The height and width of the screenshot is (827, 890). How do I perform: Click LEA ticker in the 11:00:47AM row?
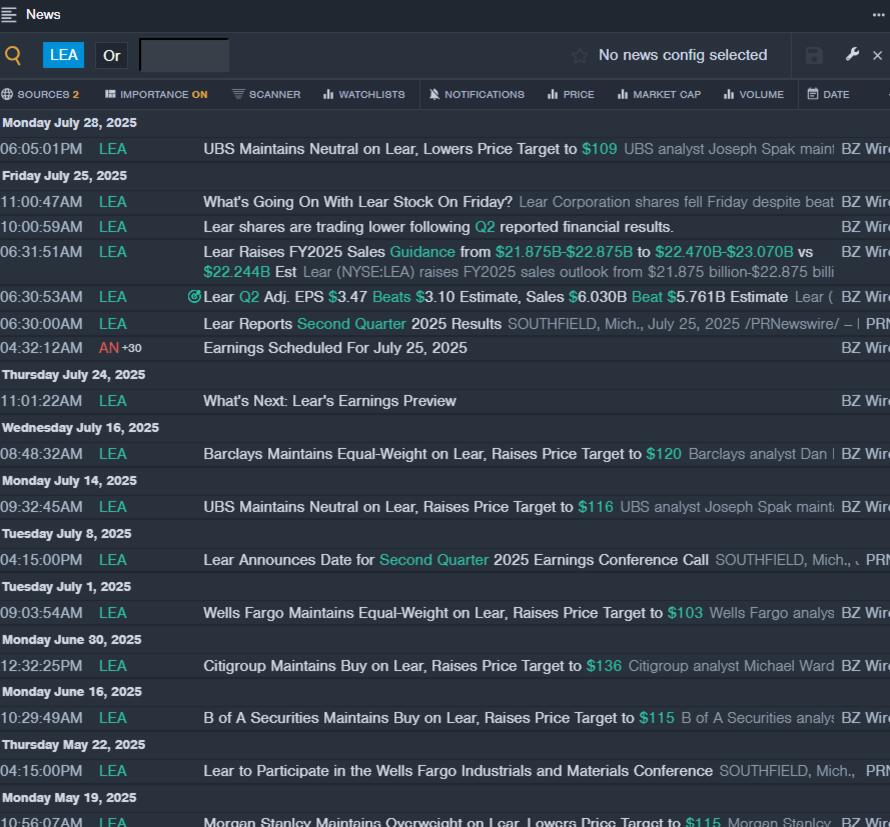pos(112,202)
